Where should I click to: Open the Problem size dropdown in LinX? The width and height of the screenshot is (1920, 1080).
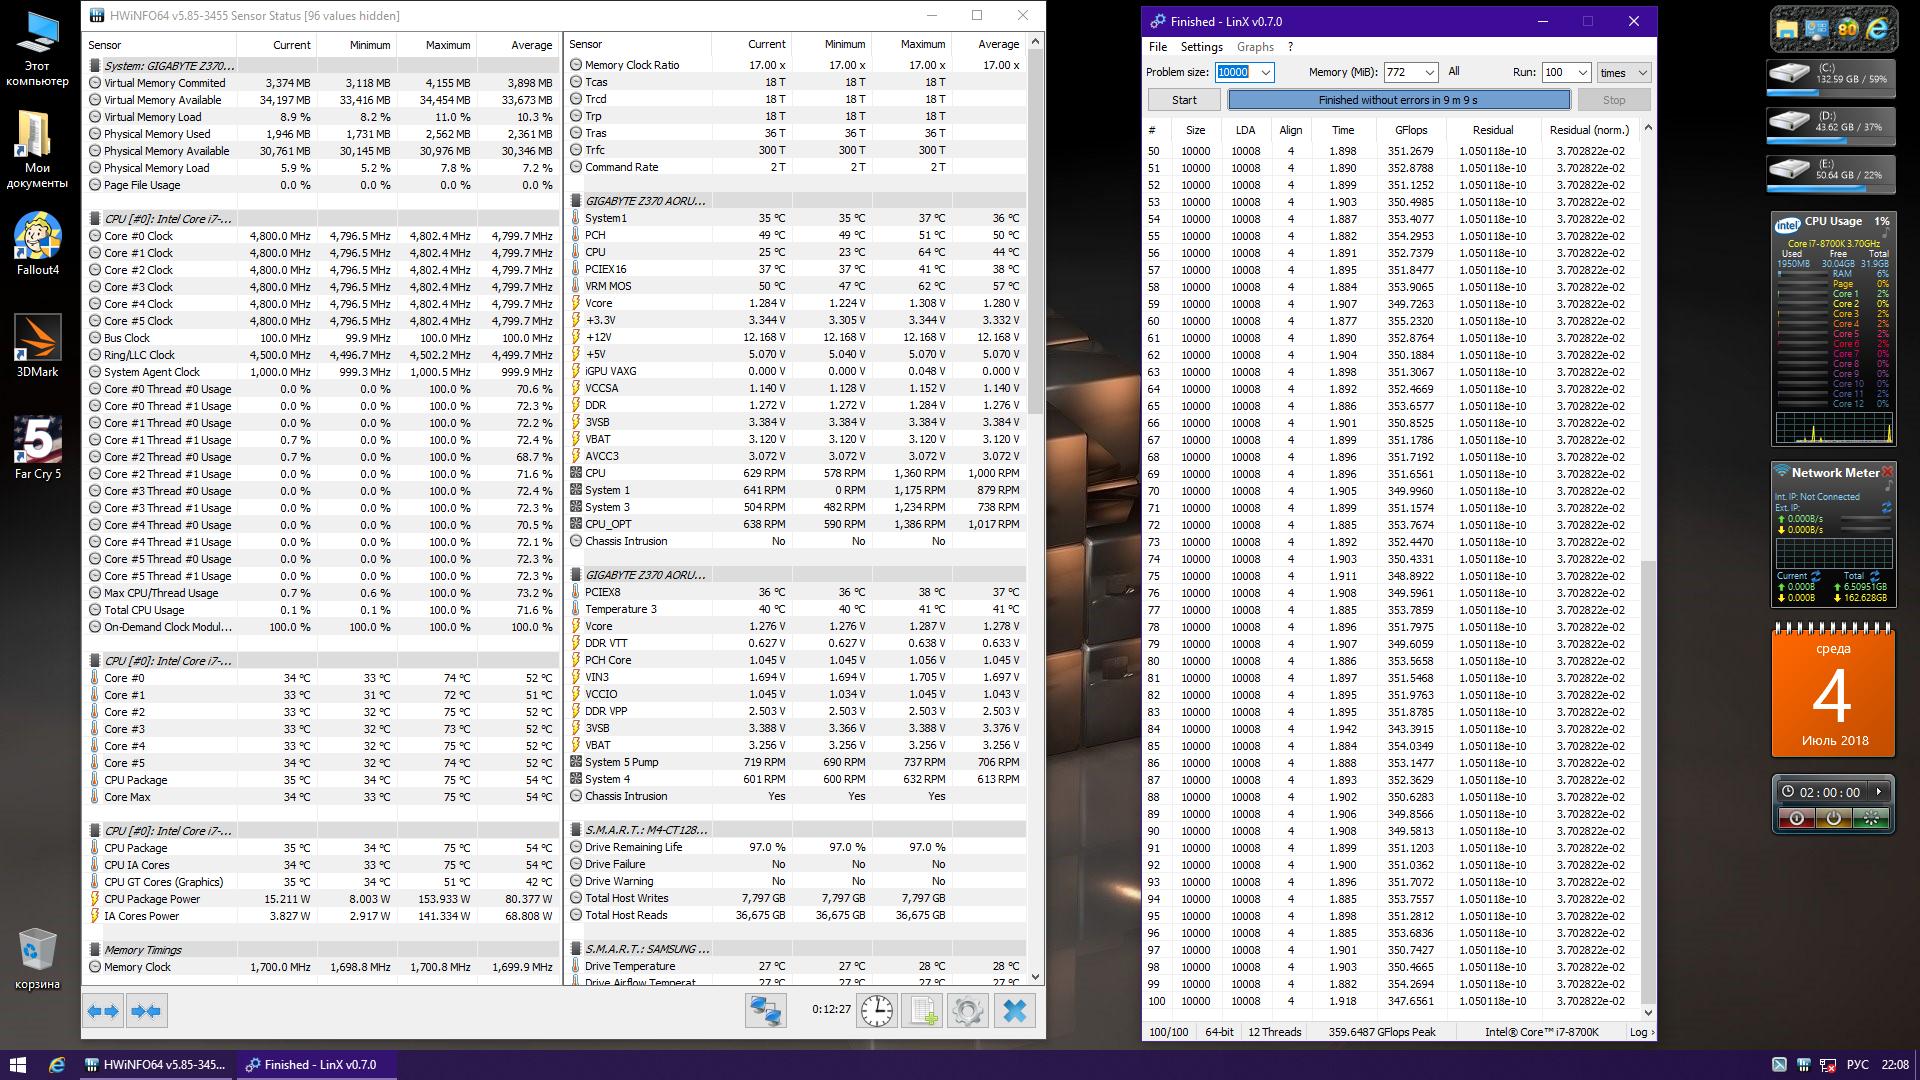click(1266, 72)
